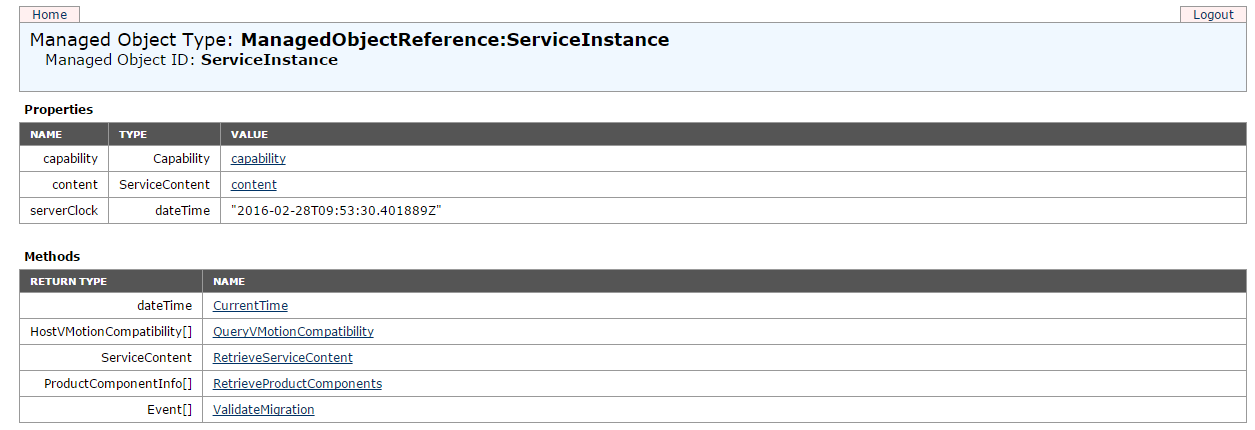Open the RetrieveProductComponents method link

coord(297,384)
